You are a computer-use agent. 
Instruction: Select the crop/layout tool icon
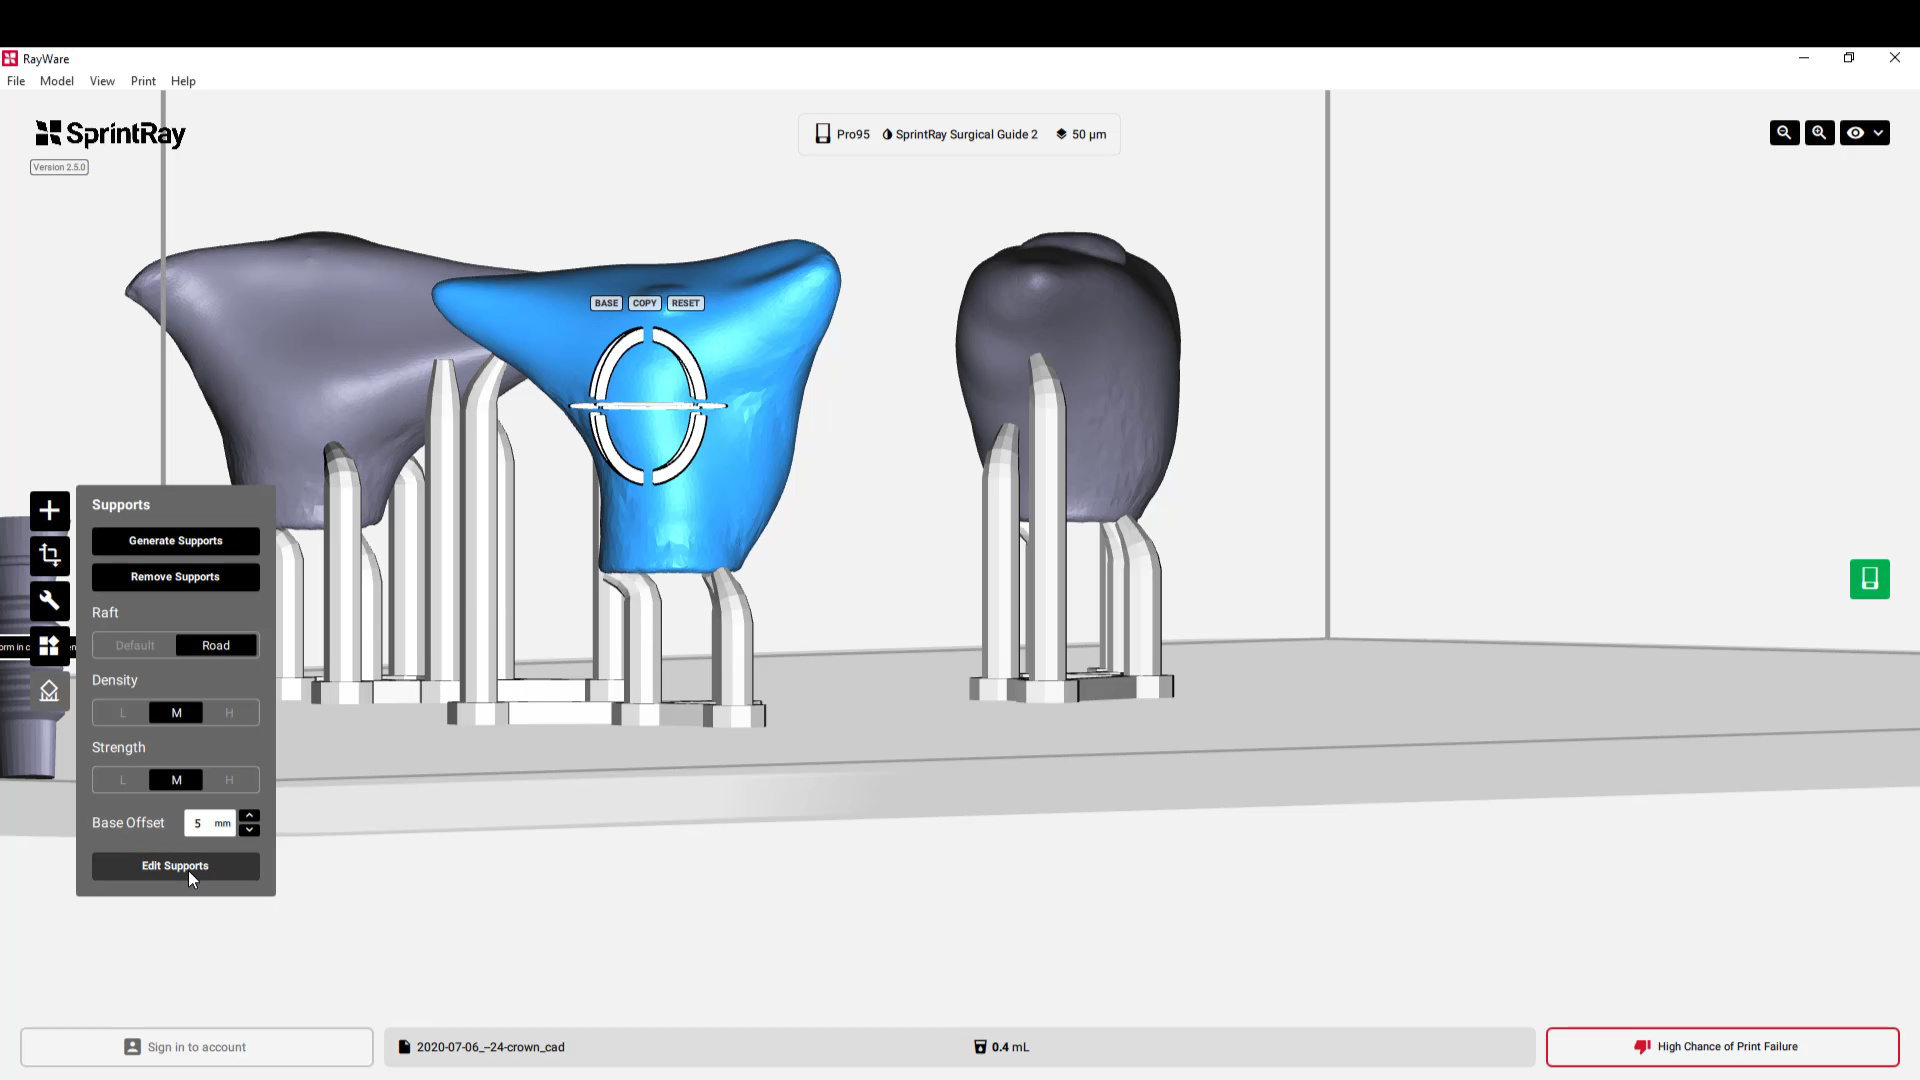click(49, 556)
